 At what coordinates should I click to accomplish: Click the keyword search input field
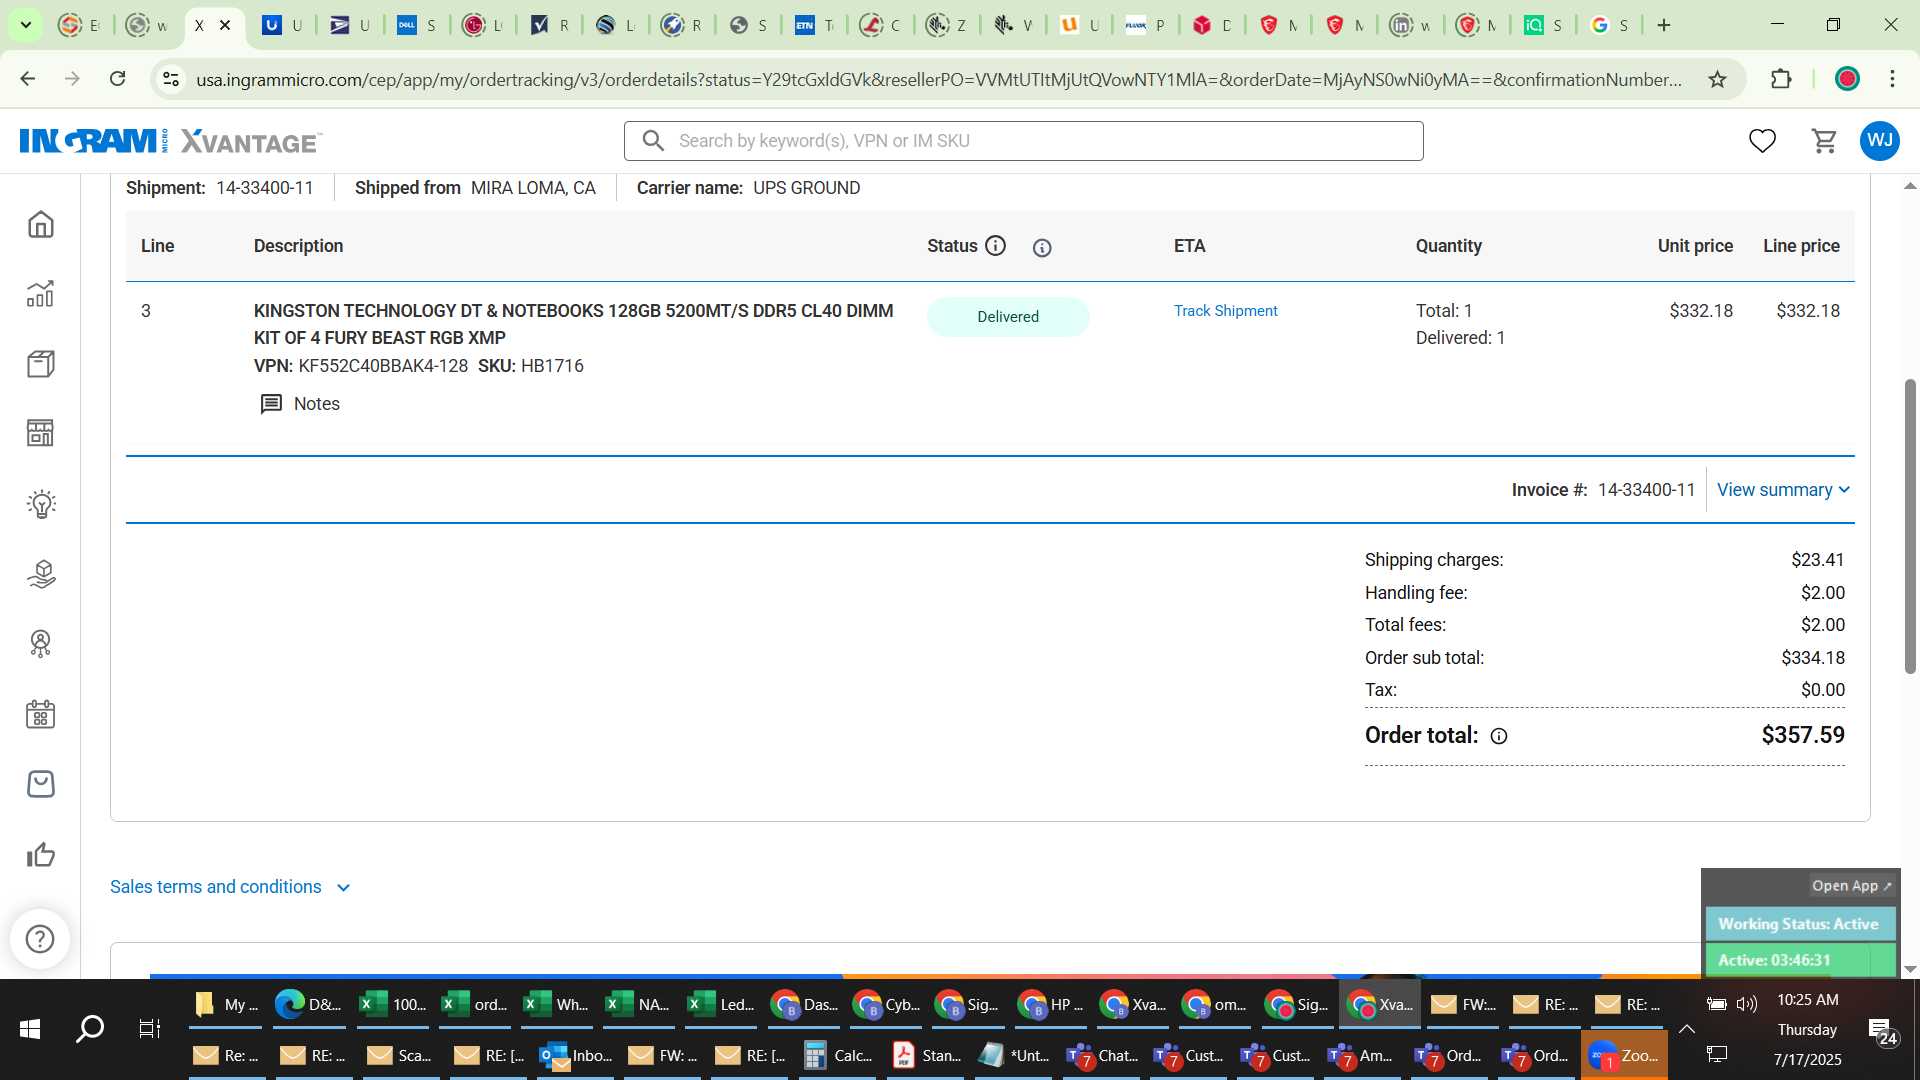tap(1024, 141)
